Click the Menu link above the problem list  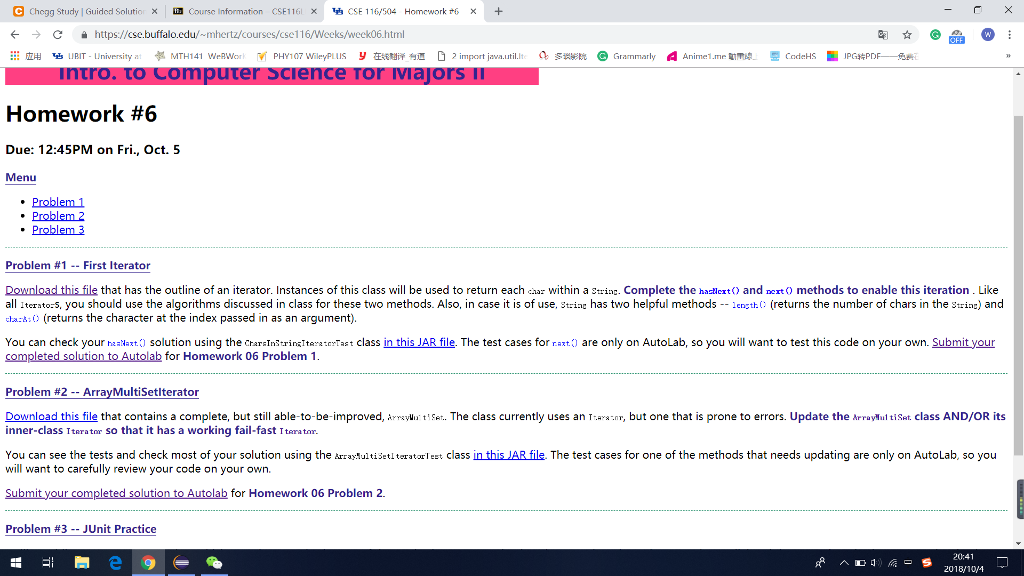pyautogui.click(x=20, y=177)
